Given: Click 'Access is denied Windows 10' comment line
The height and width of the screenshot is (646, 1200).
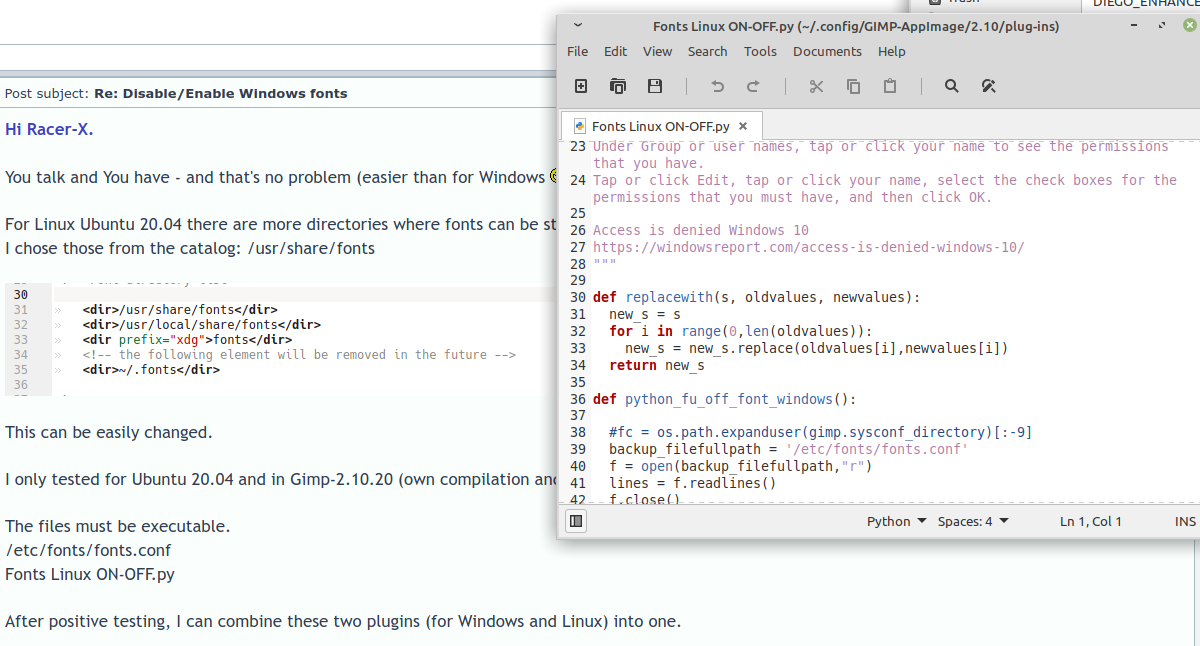Looking at the screenshot, I should (701, 230).
